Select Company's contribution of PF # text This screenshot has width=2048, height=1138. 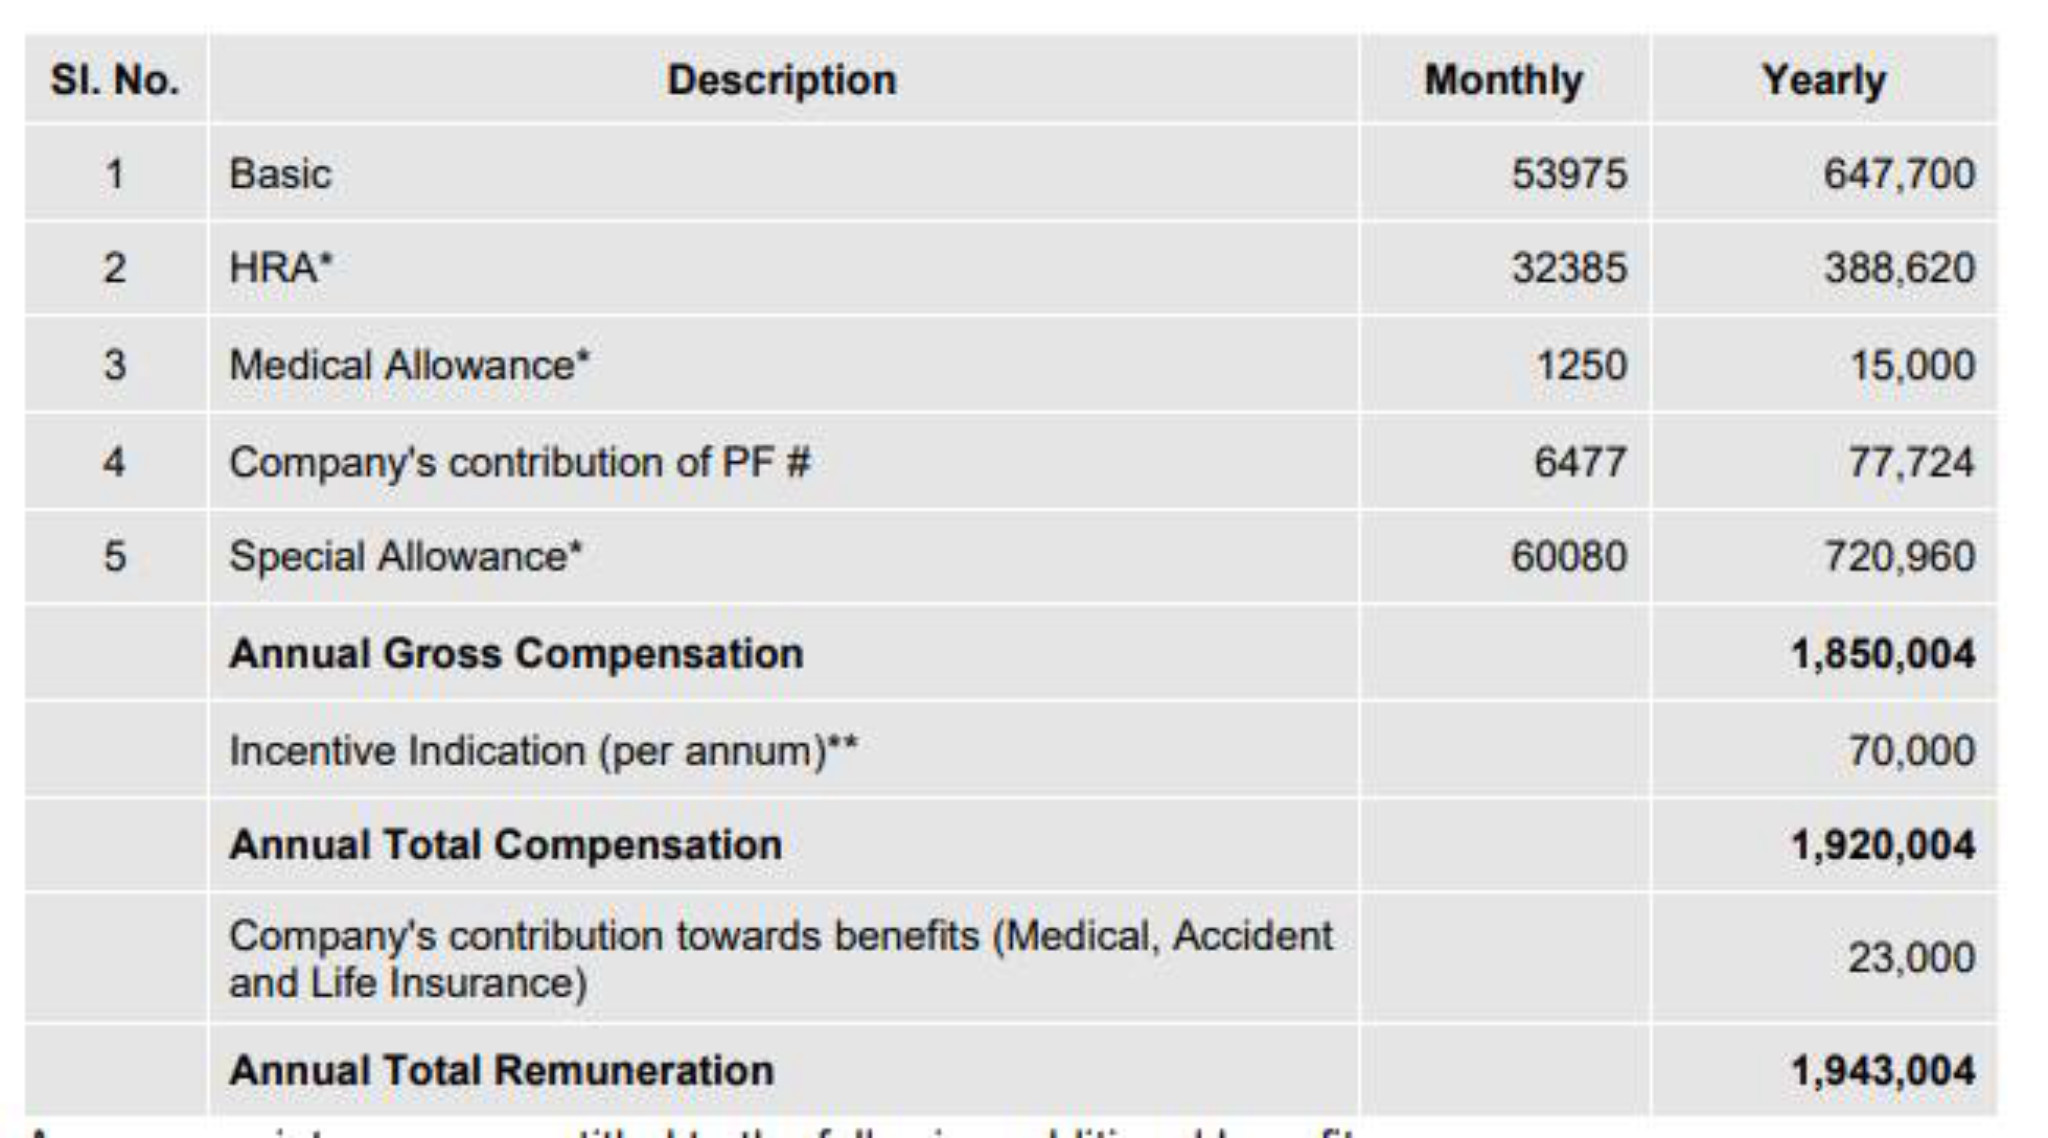coord(519,462)
